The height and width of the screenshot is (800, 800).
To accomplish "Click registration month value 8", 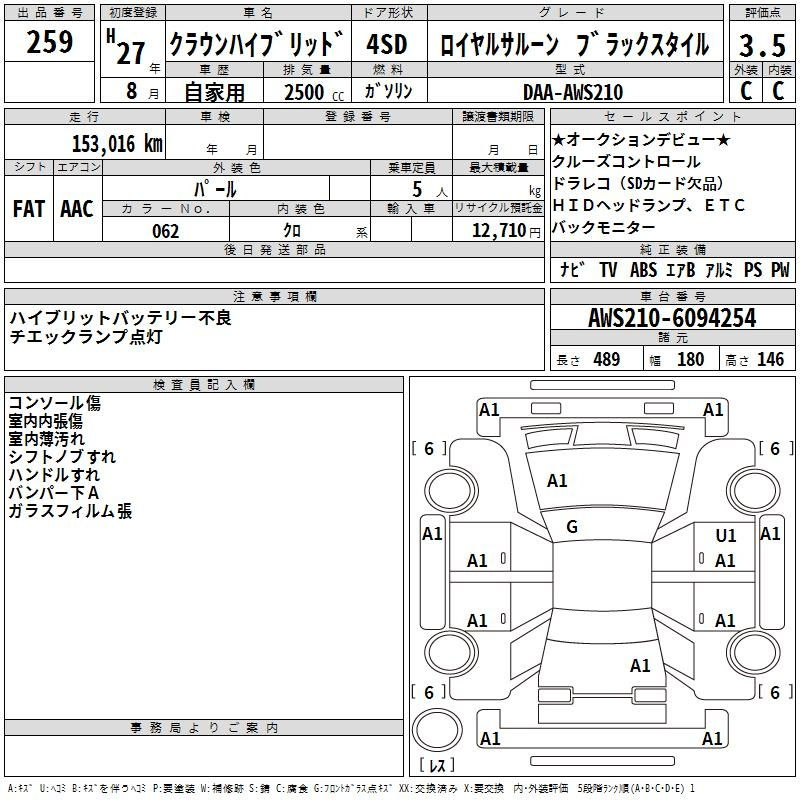I will coord(132,91).
